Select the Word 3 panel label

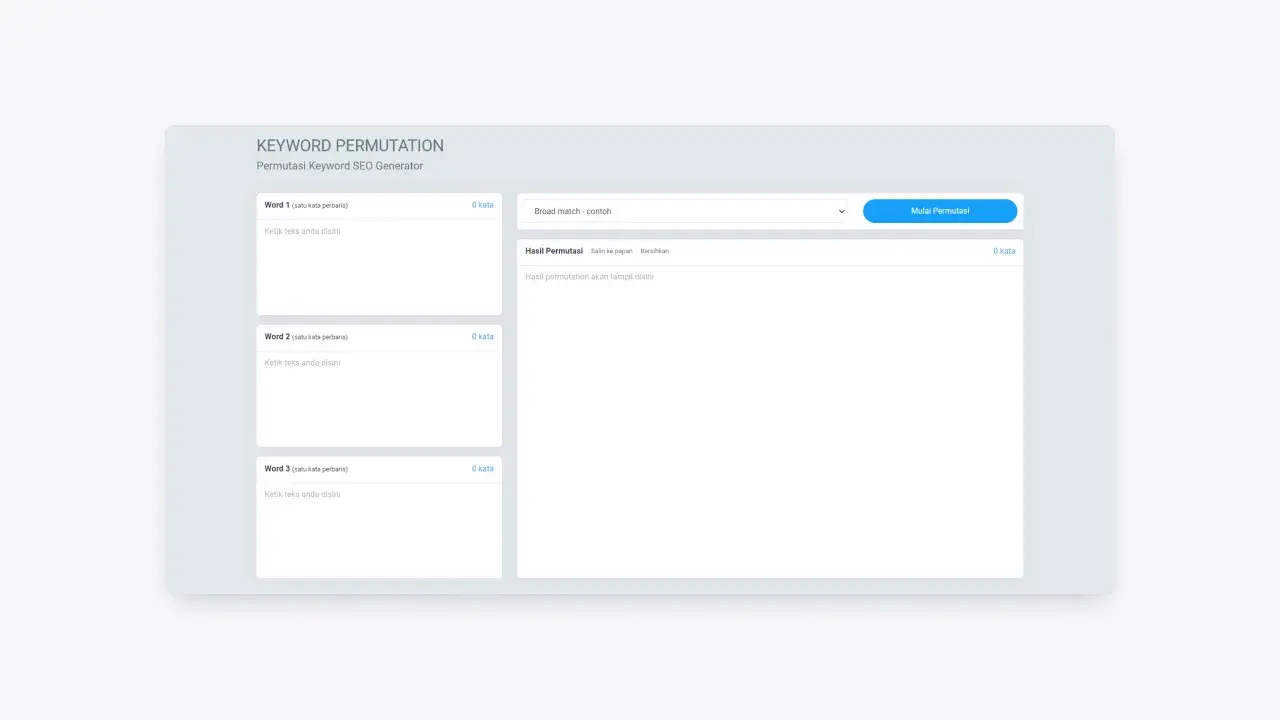tap(277, 469)
